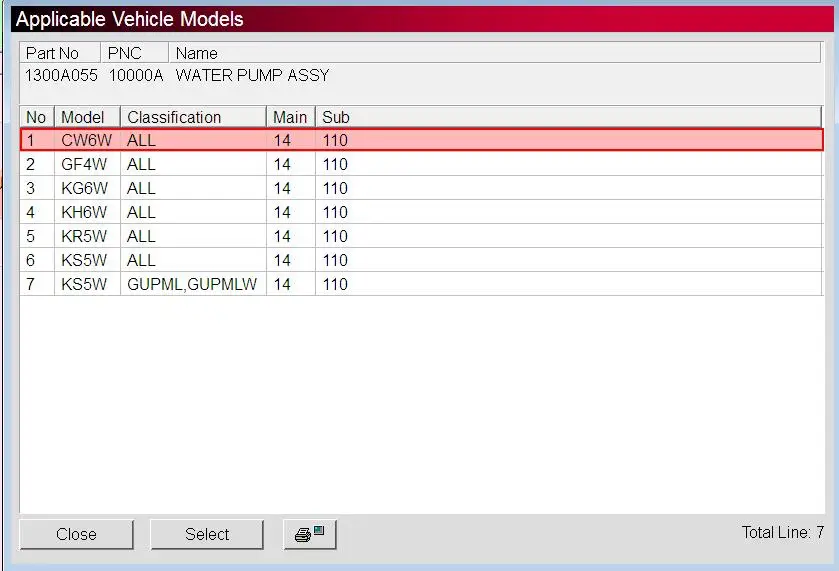Click the WATER PUMP ASSY name
The width and height of the screenshot is (839, 571).
pos(252,75)
